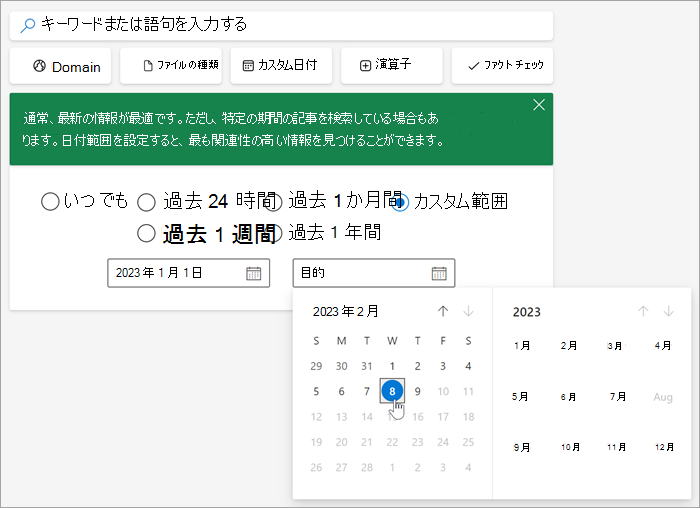This screenshot has width=700, height=508.
Task: Choose 9月 in the month picker
Action: click(522, 447)
